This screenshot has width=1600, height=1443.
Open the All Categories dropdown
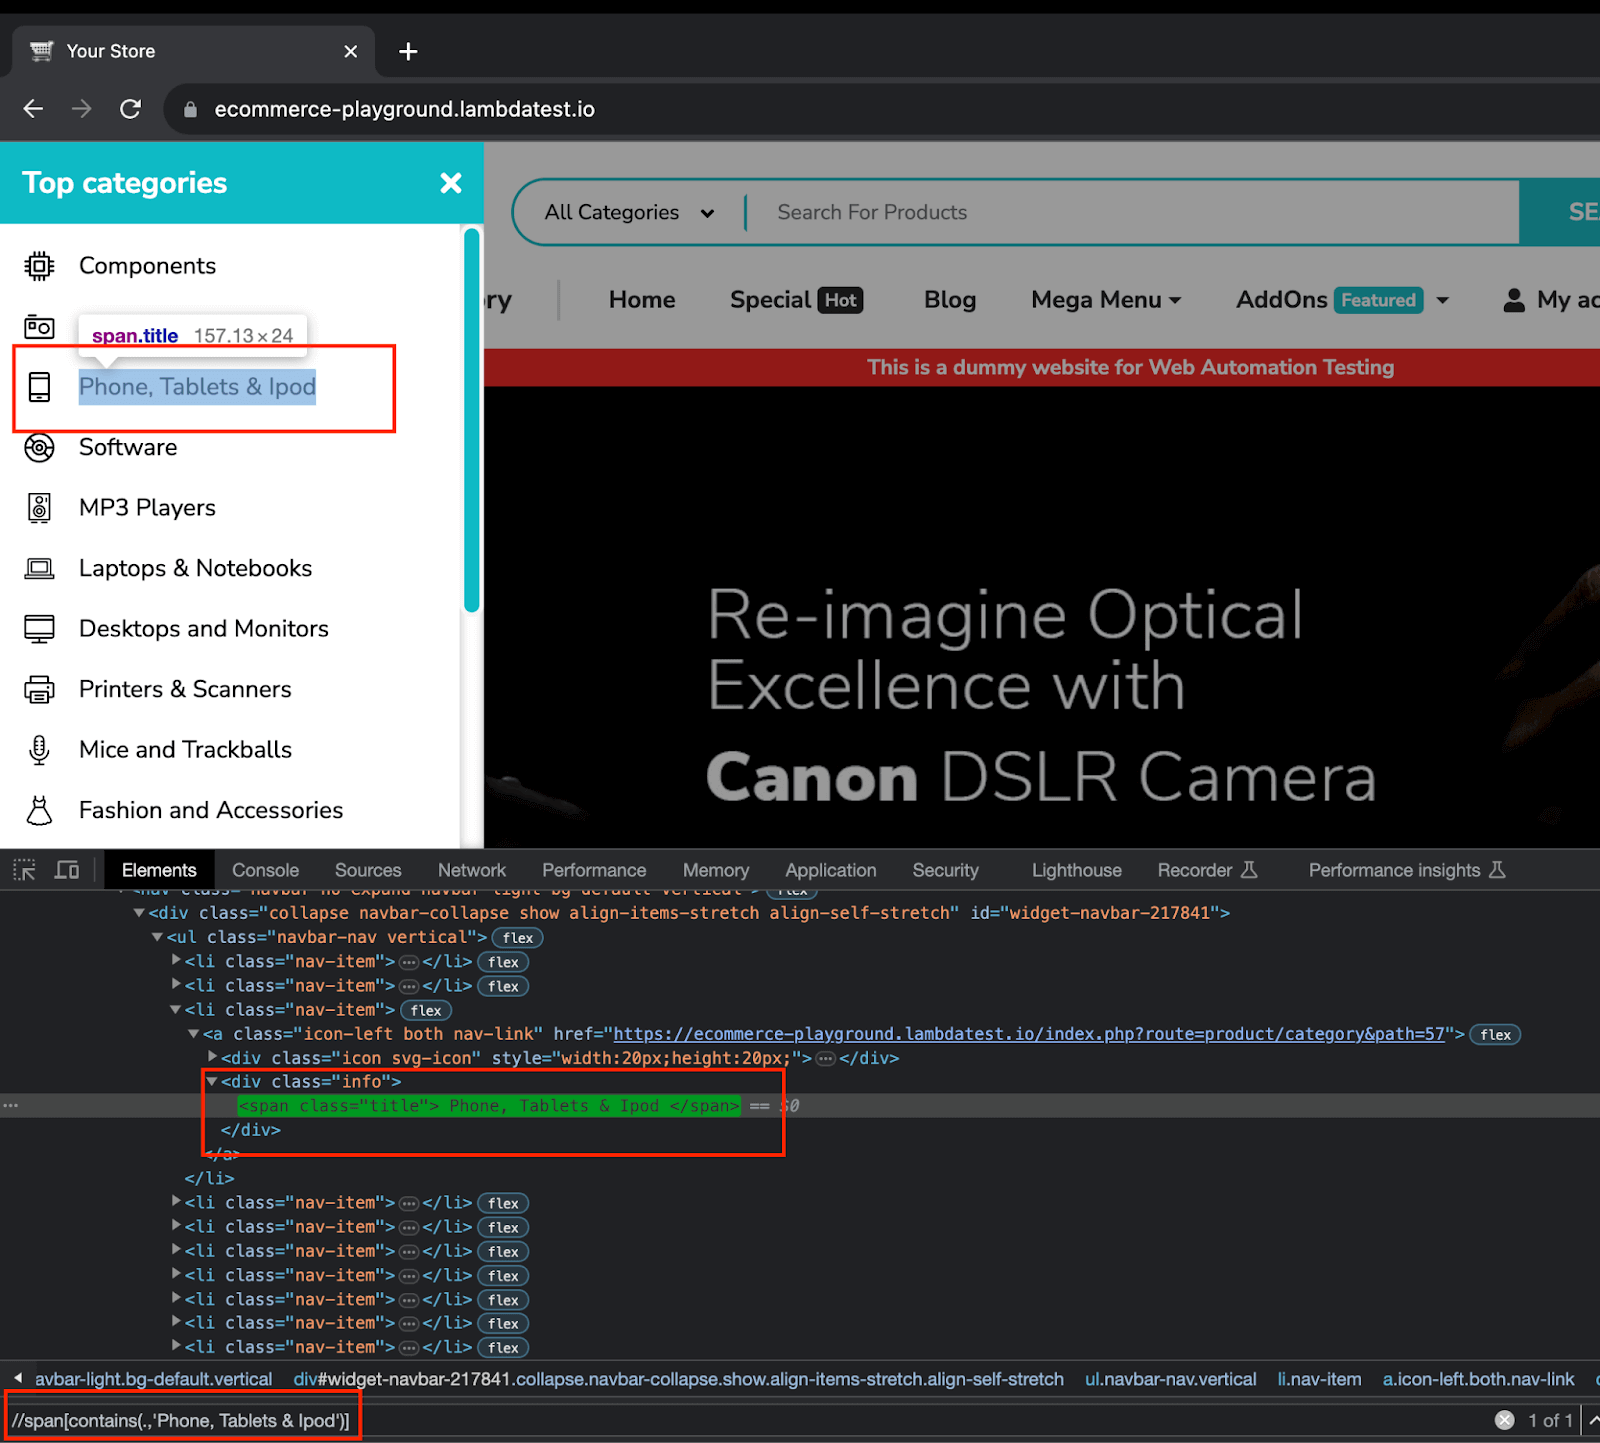pos(629,212)
